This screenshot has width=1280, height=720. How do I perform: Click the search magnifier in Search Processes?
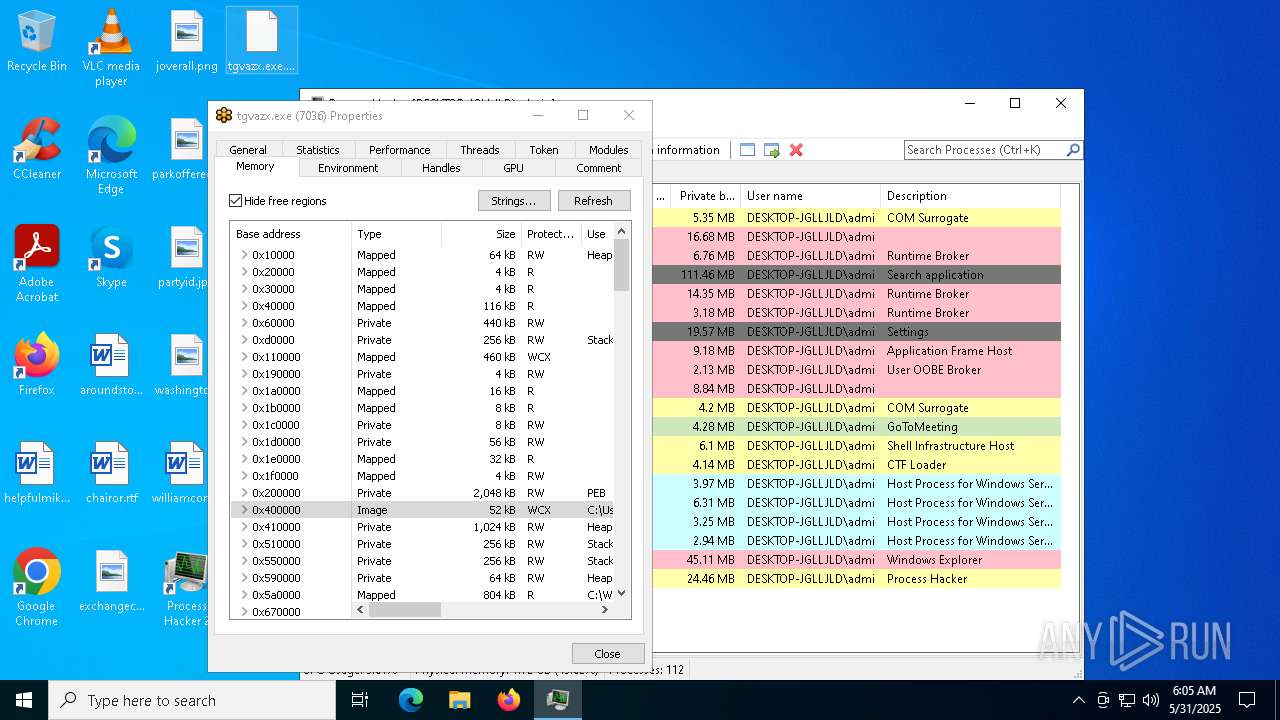(1073, 150)
